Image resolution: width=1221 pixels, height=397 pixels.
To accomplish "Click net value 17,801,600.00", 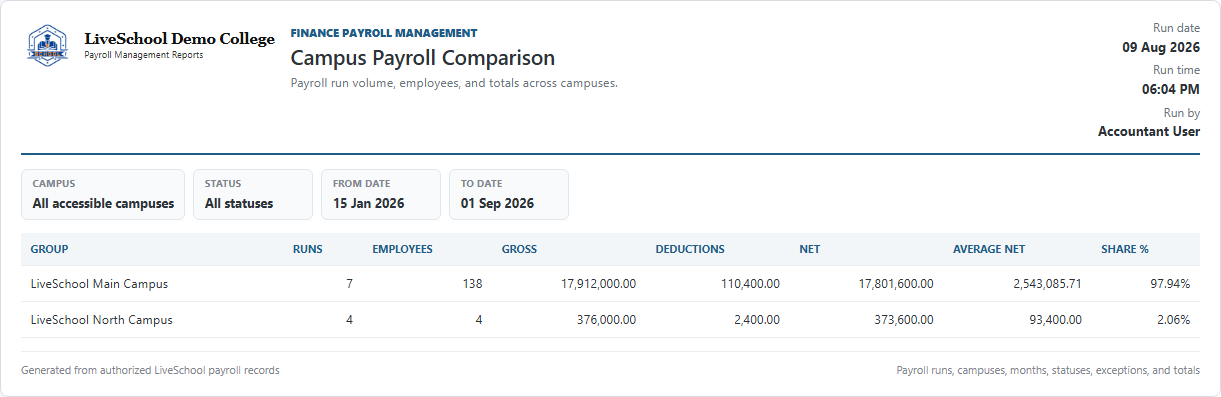I will (x=896, y=284).
